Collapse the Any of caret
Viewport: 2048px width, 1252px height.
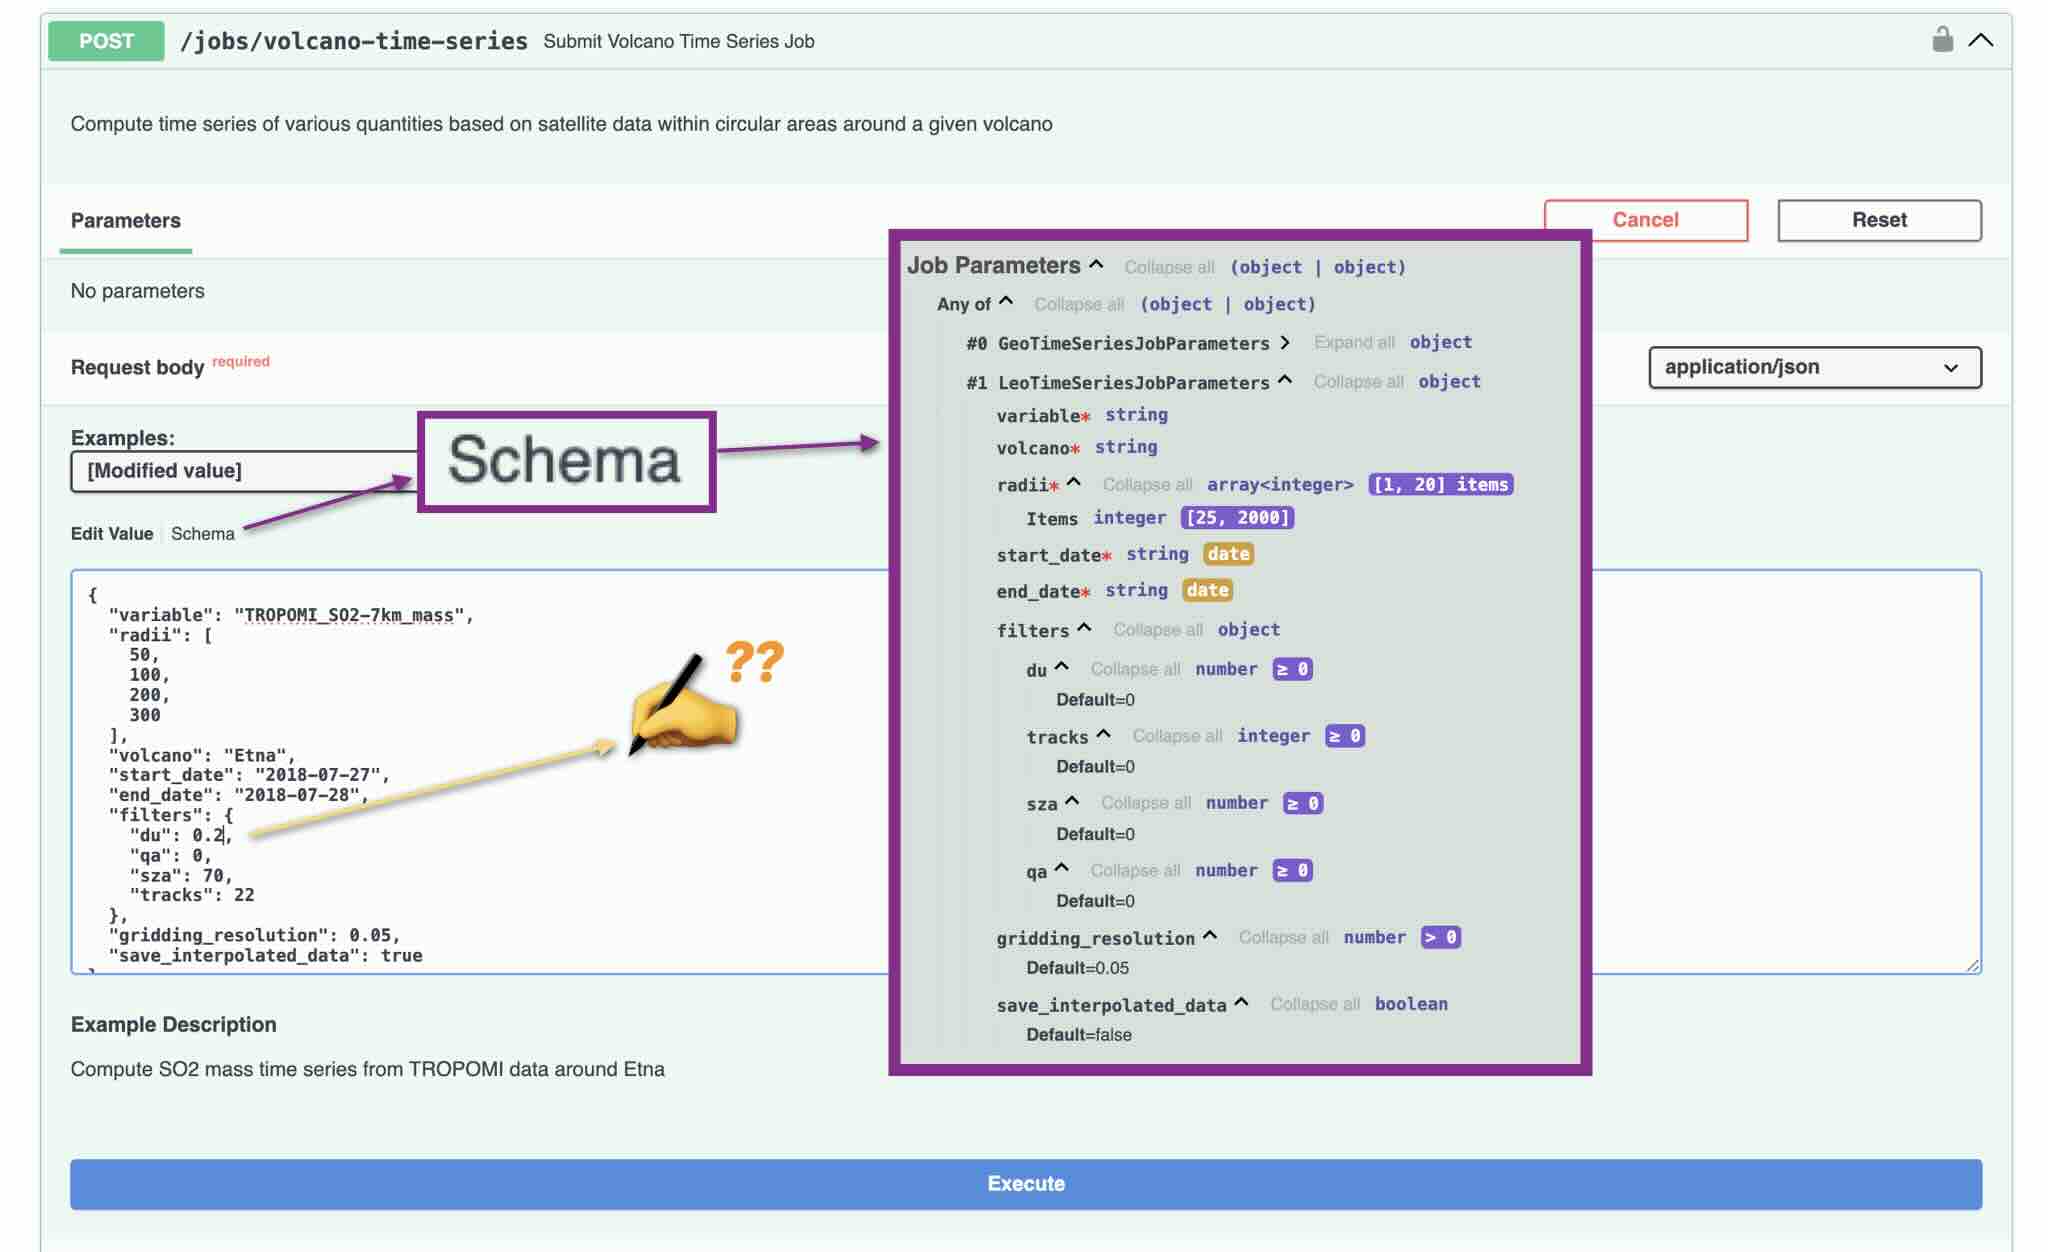click(x=1006, y=302)
